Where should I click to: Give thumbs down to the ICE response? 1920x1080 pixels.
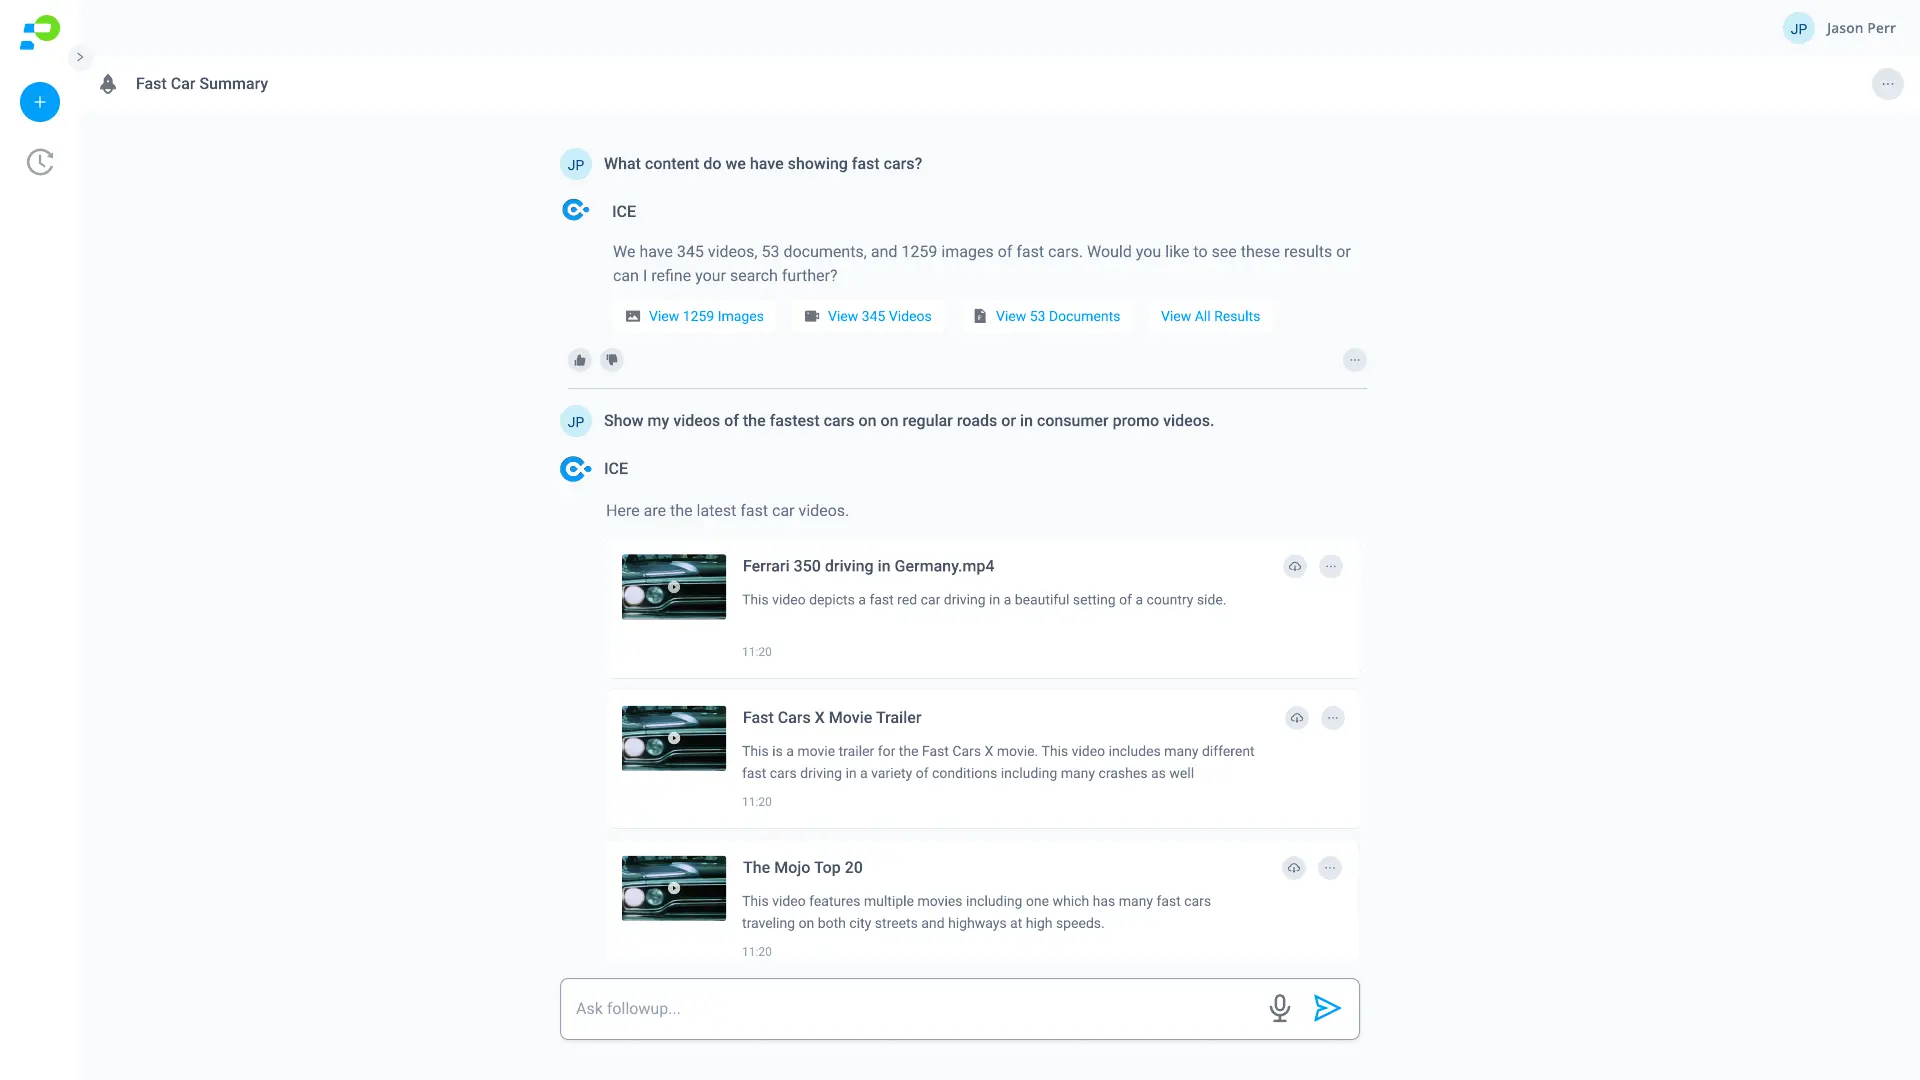coord(612,360)
